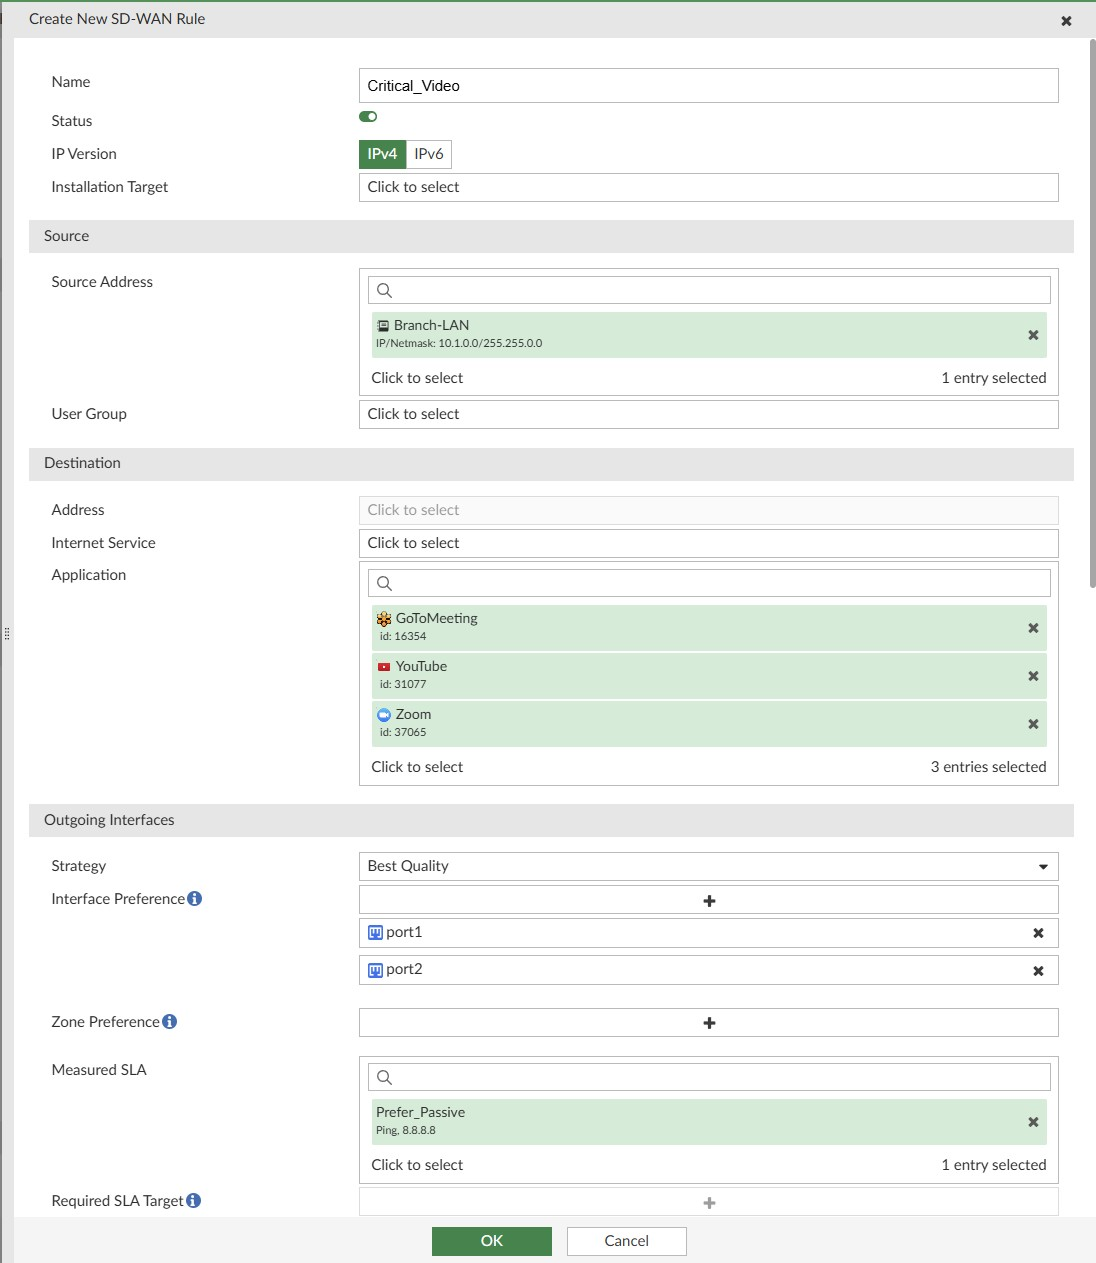The height and width of the screenshot is (1263, 1096).
Task: Show Required SLA Target info tooltip
Action: click(x=194, y=1200)
